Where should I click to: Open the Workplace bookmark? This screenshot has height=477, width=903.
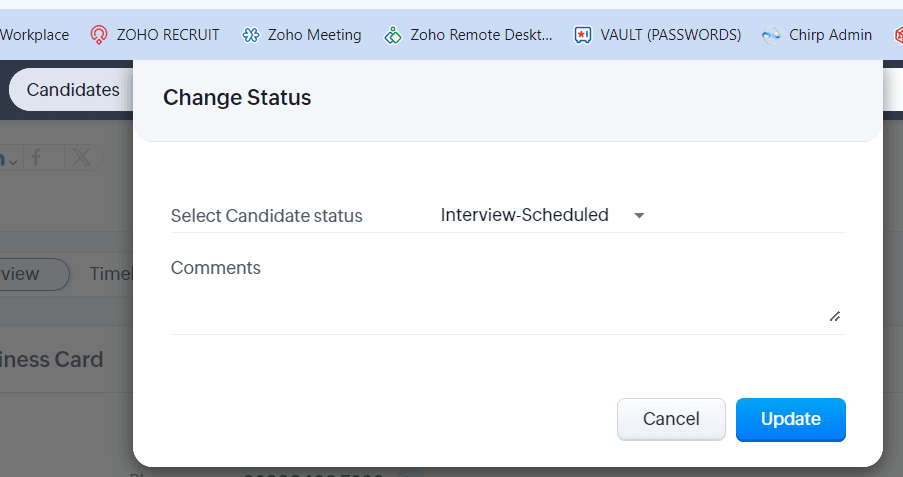[x=34, y=35]
